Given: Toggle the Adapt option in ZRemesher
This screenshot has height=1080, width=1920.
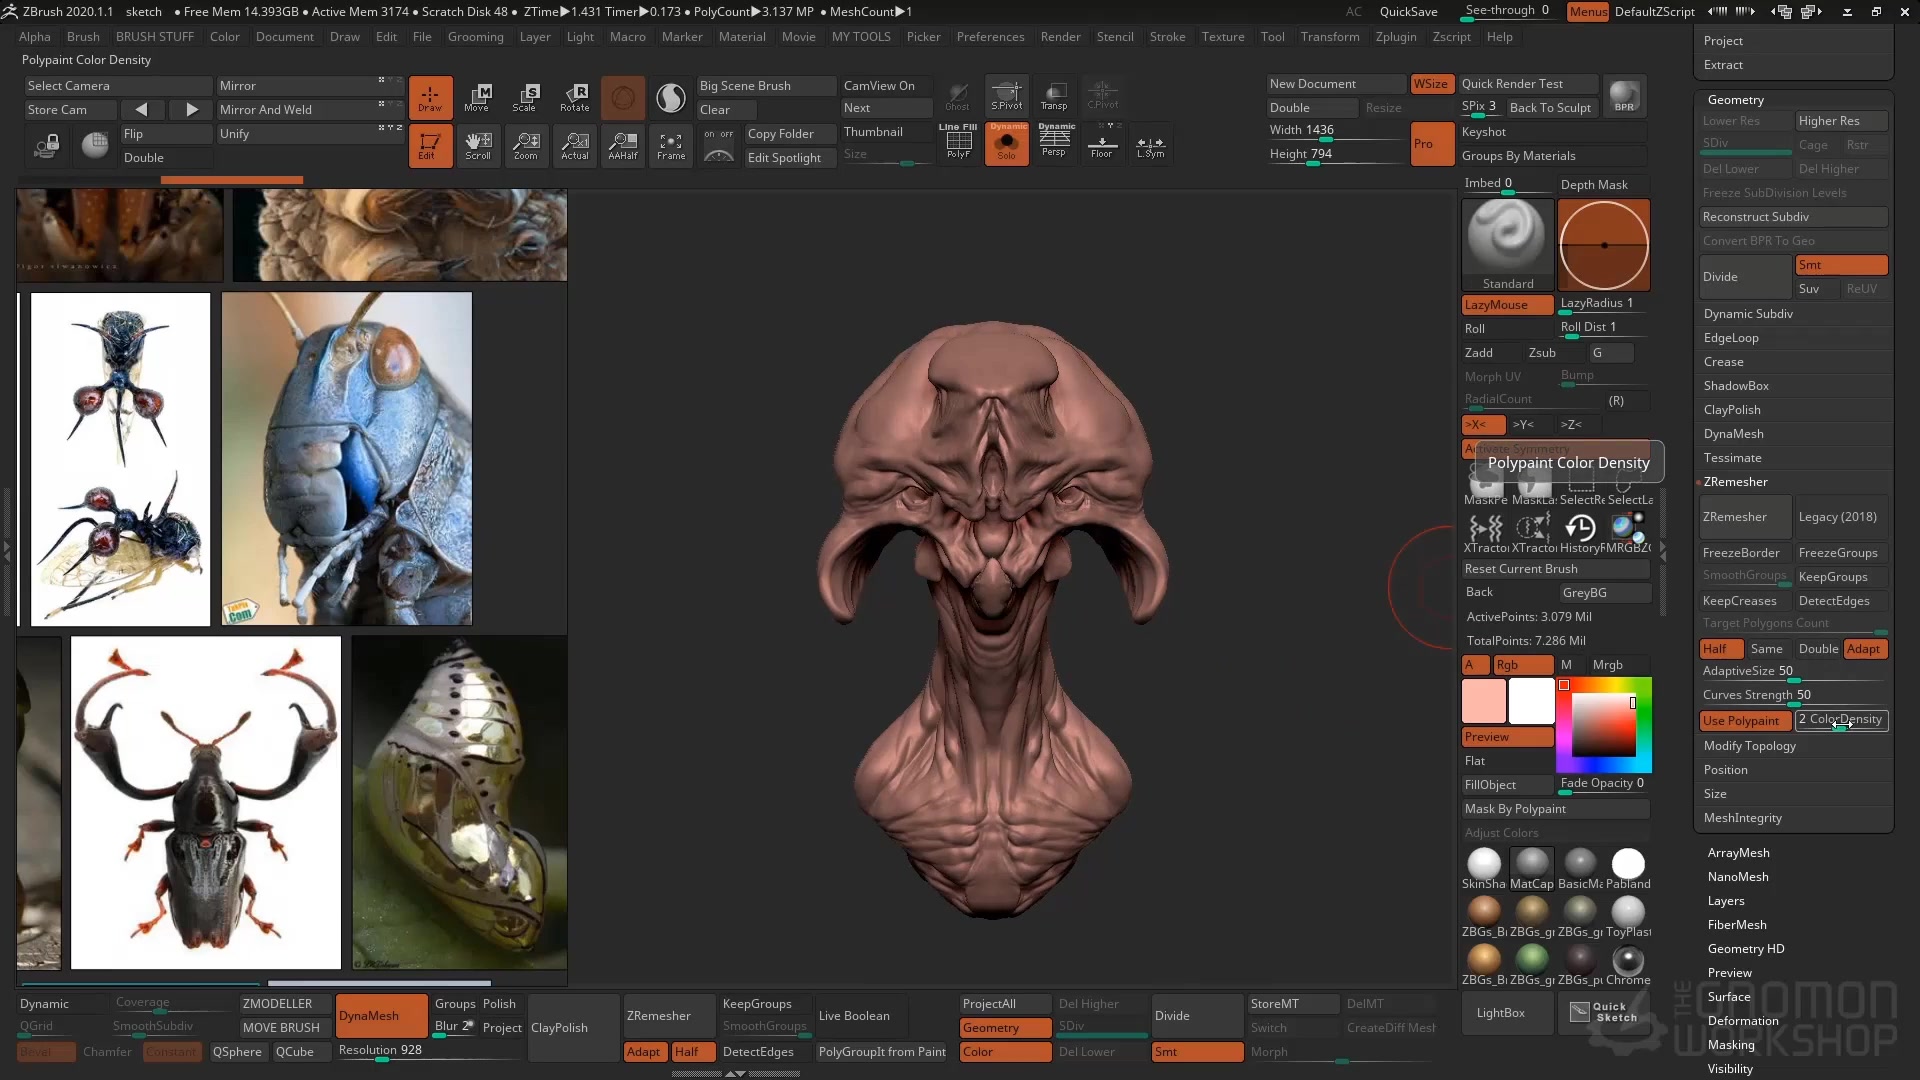Looking at the screenshot, I should tap(1865, 648).
